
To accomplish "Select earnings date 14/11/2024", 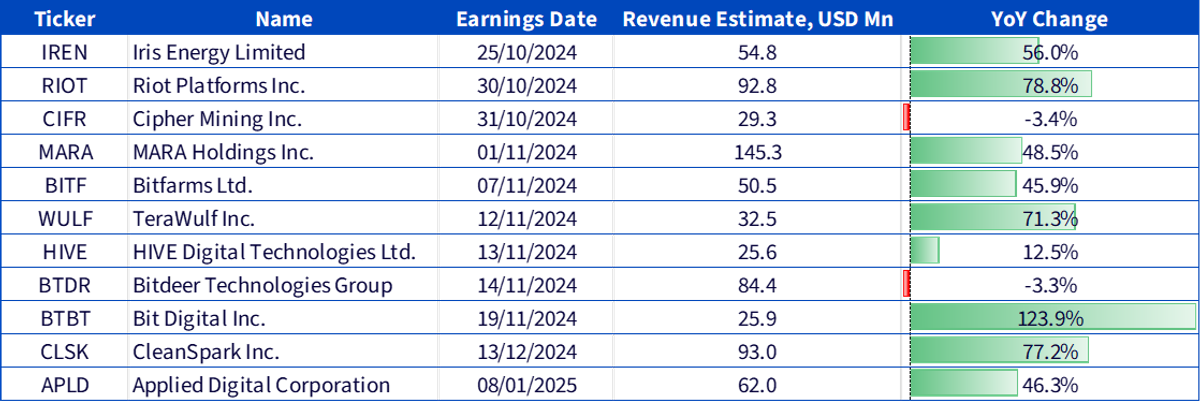I will [x=526, y=285].
